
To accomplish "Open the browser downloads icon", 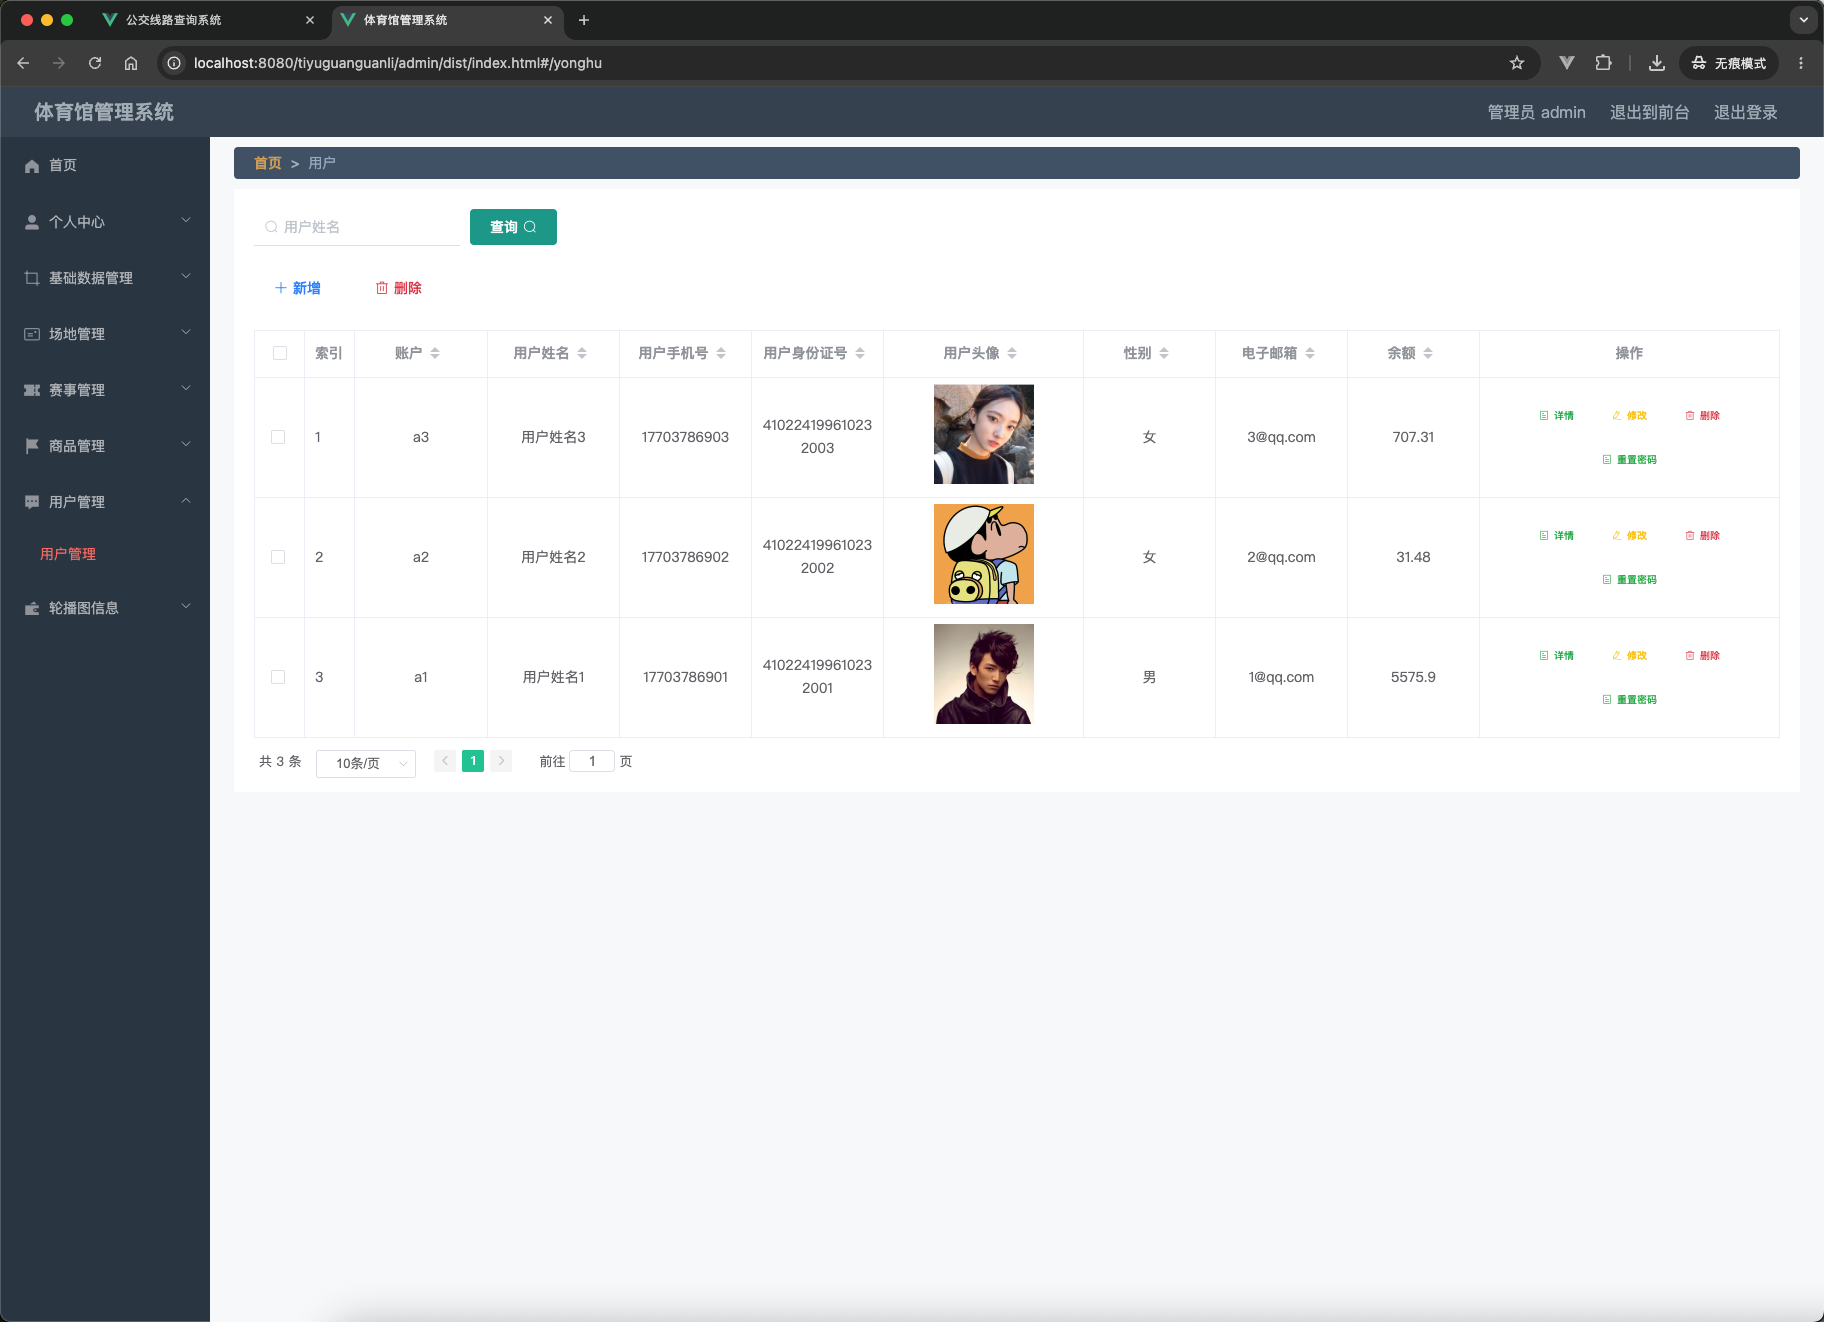I will pyautogui.click(x=1657, y=63).
